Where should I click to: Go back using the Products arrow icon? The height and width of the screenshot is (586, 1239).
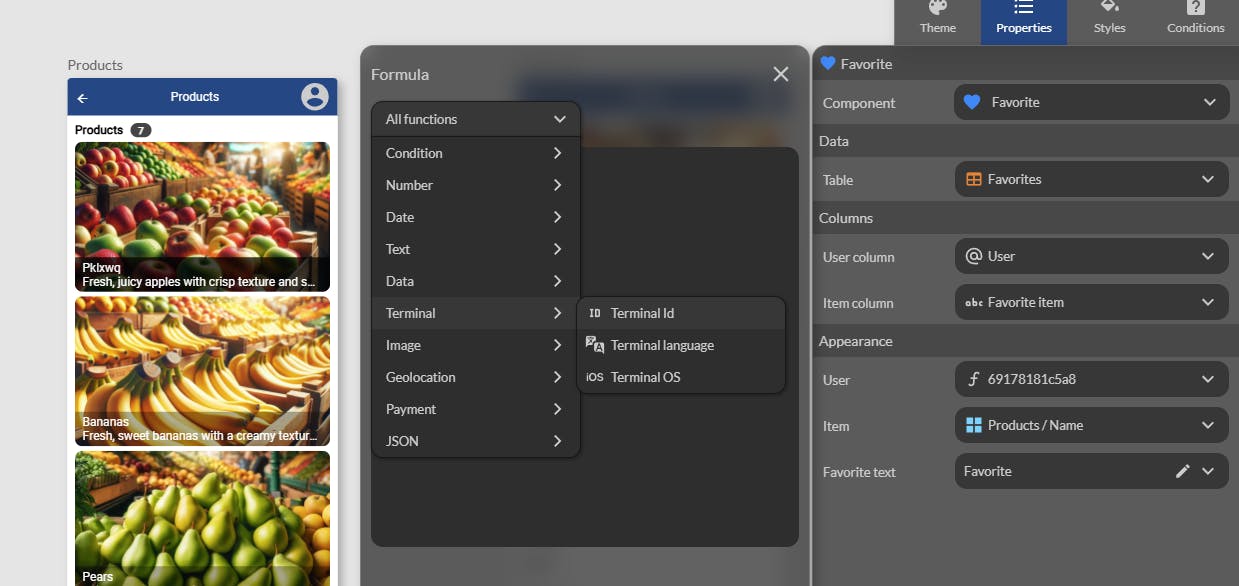pos(83,97)
